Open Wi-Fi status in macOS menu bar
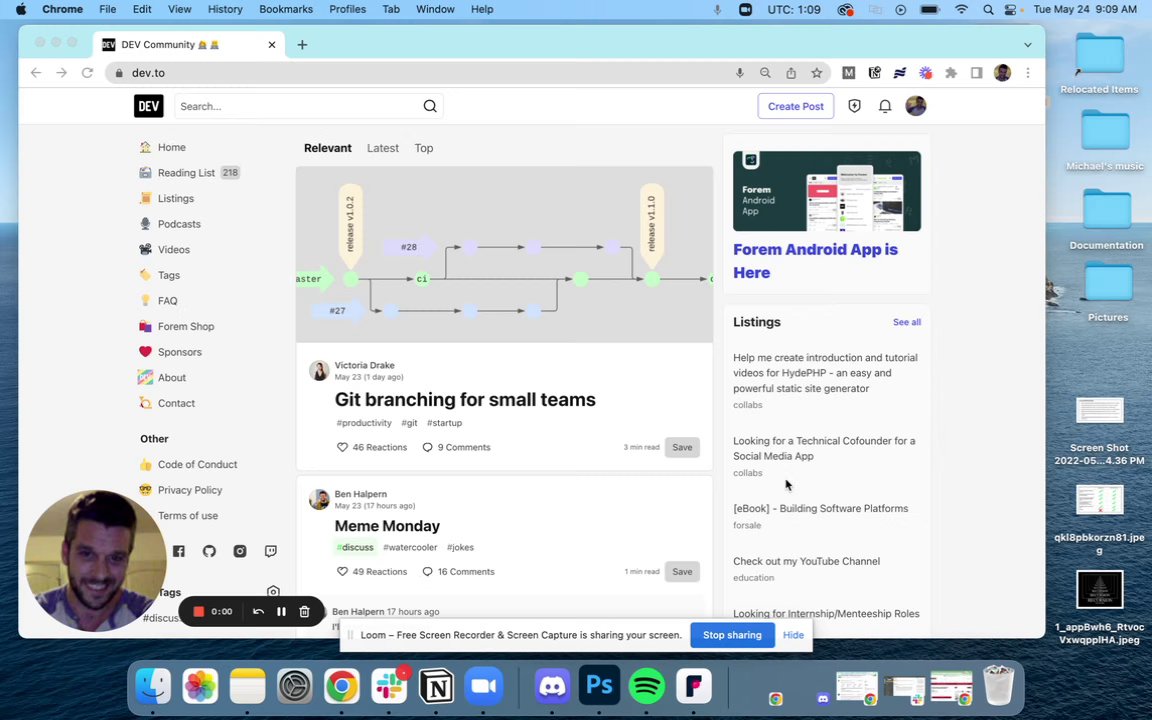 pos(961,10)
